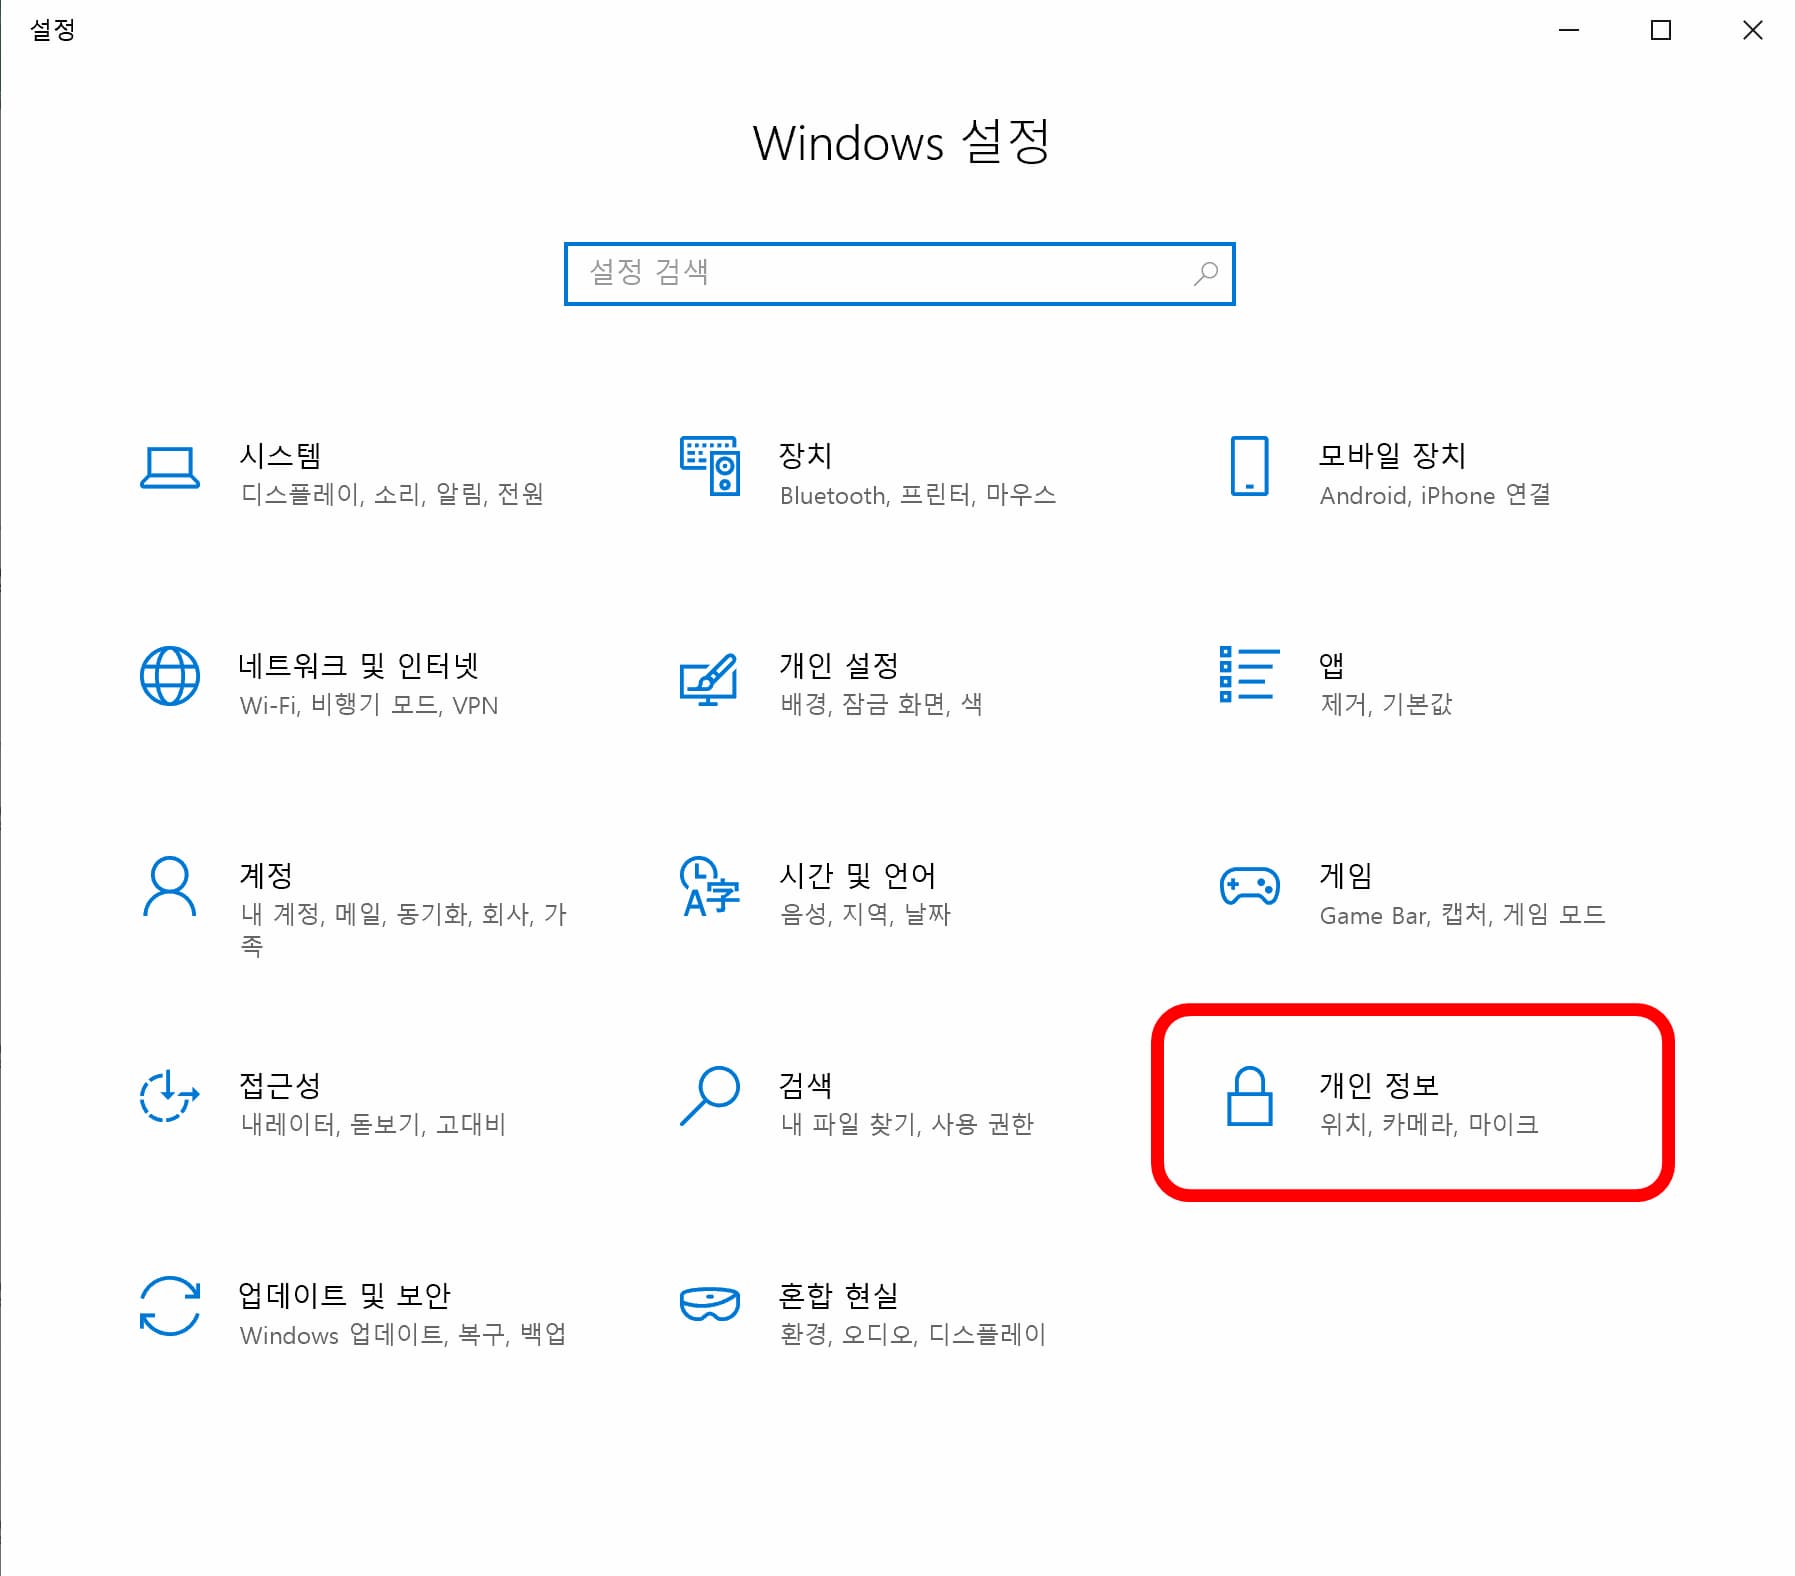
Task: Open 접근성 via the dotted person icon
Action: (170, 1098)
